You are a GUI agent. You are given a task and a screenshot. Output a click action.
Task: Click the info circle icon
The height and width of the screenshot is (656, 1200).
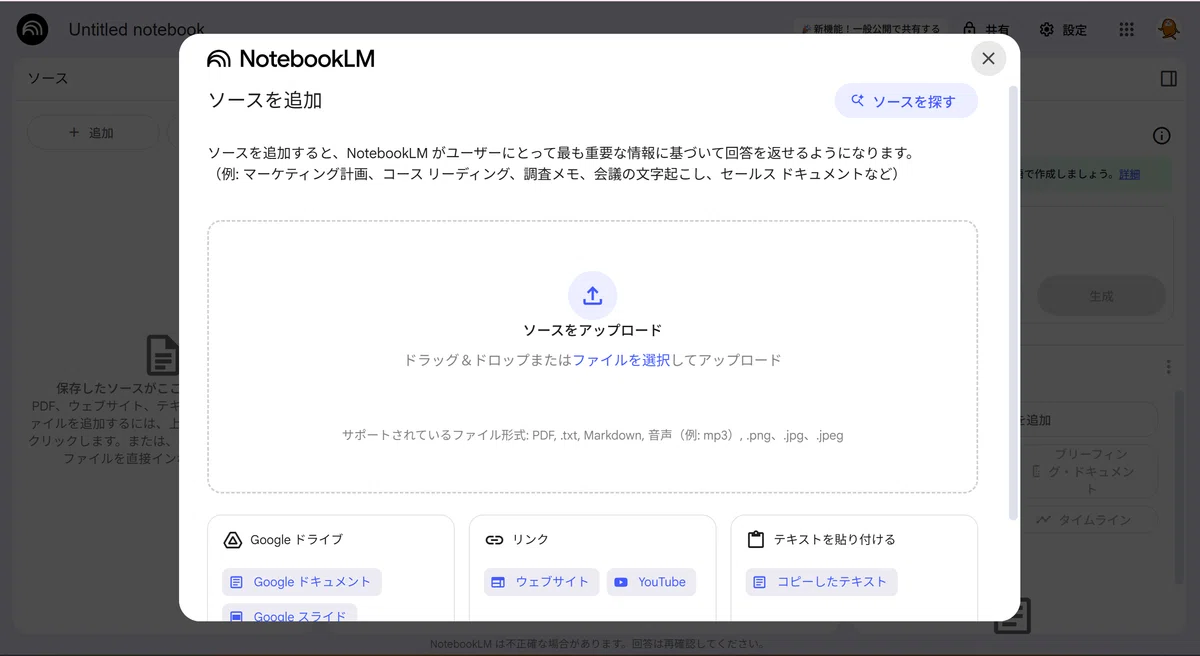pyautogui.click(x=1161, y=136)
